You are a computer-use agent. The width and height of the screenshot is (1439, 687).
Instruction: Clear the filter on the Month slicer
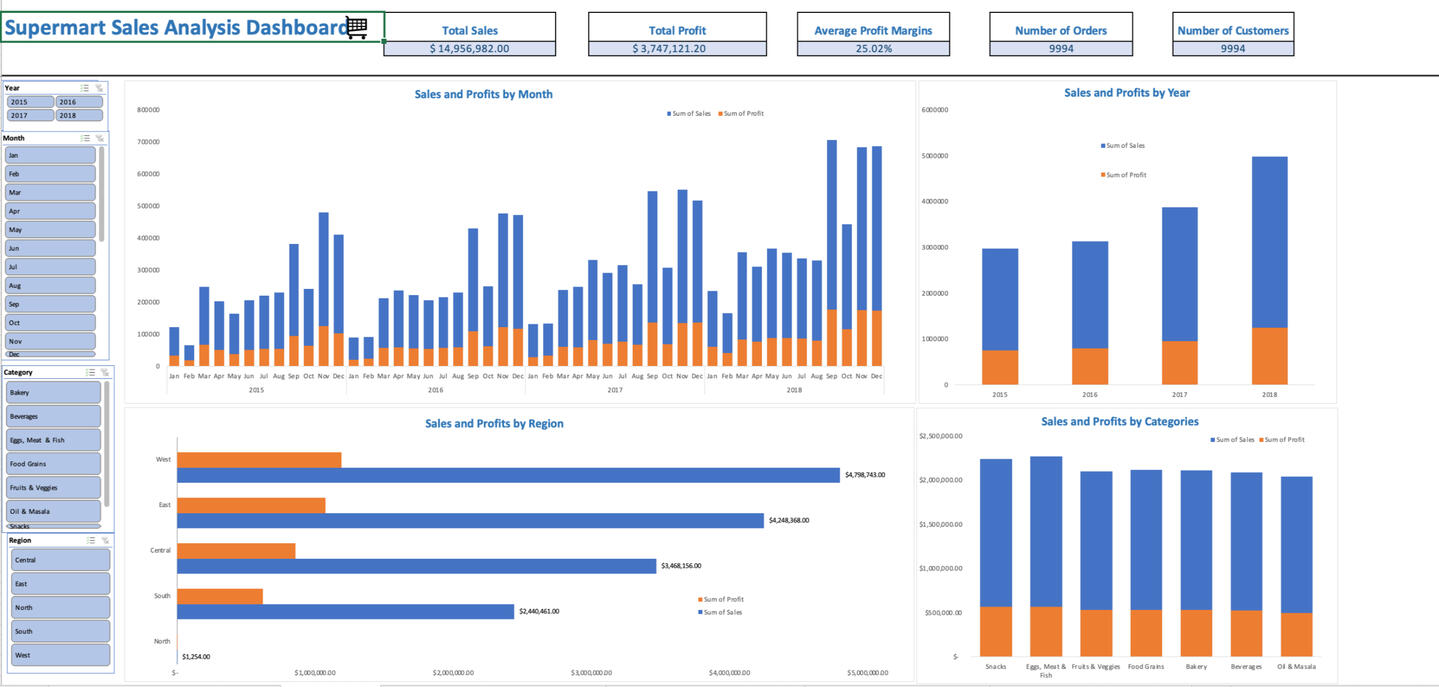tap(100, 138)
